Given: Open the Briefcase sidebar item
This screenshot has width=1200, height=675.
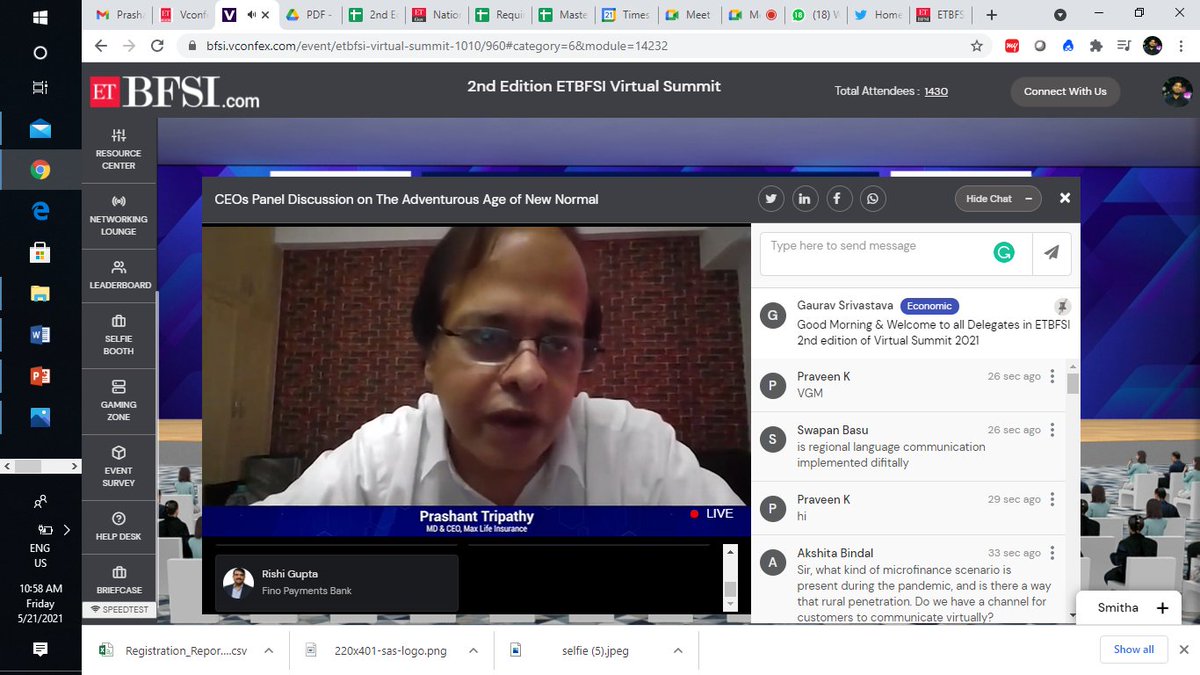Looking at the screenshot, I should [118, 580].
